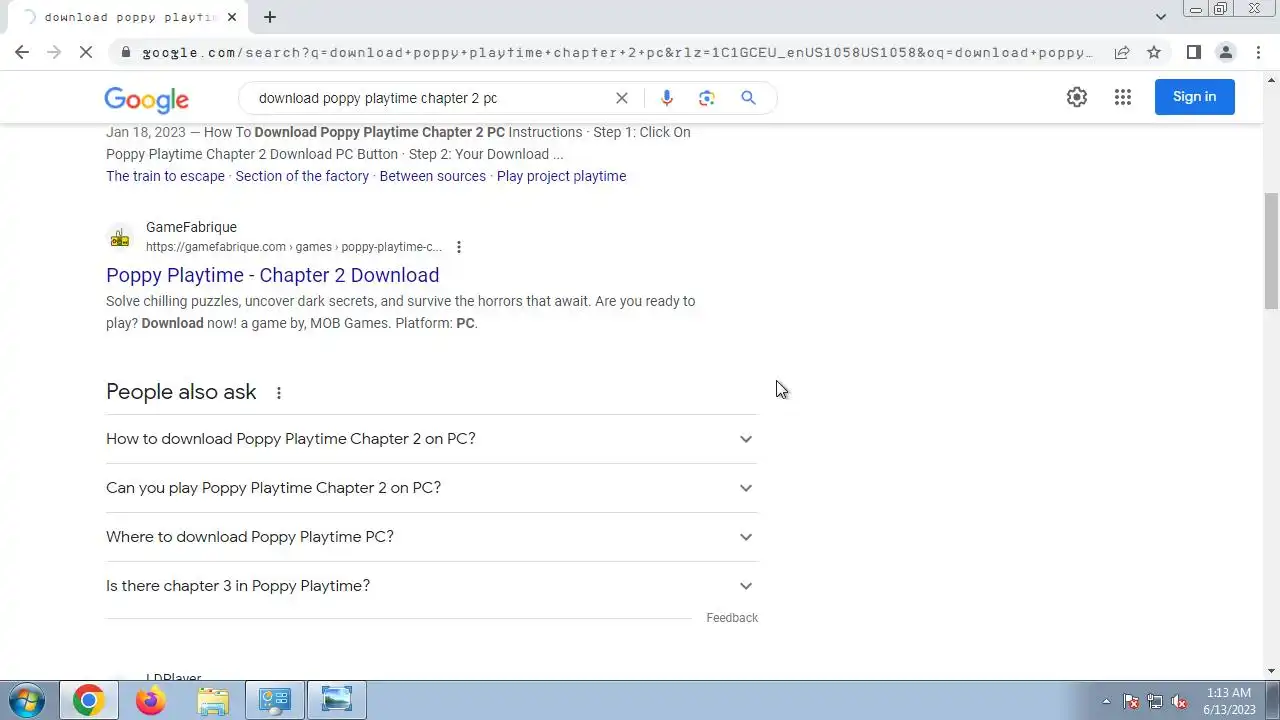
Task: Click the Action Center flag icon
Action: pyautogui.click(x=1131, y=701)
